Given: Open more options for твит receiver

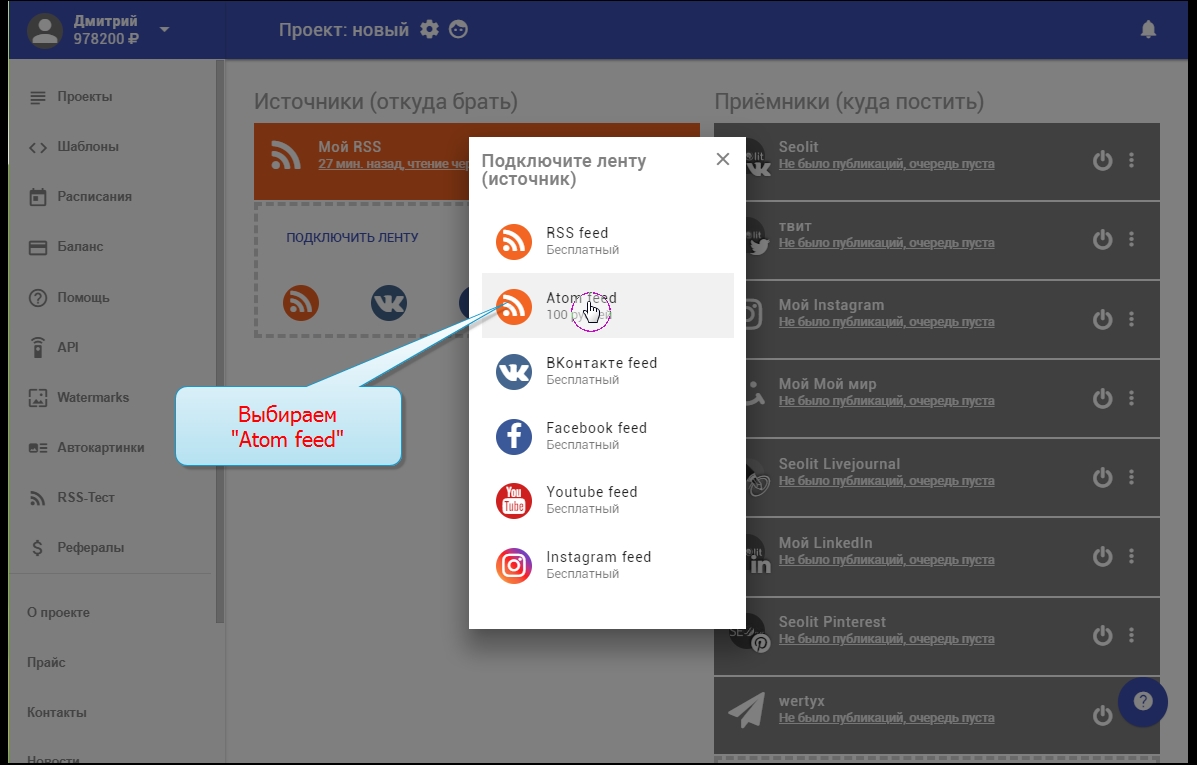Looking at the screenshot, I should (1132, 240).
